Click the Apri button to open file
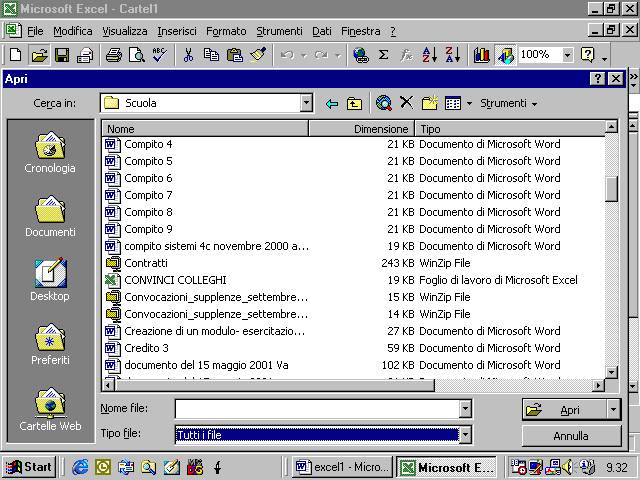The height and width of the screenshot is (480, 640). [564, 409]
